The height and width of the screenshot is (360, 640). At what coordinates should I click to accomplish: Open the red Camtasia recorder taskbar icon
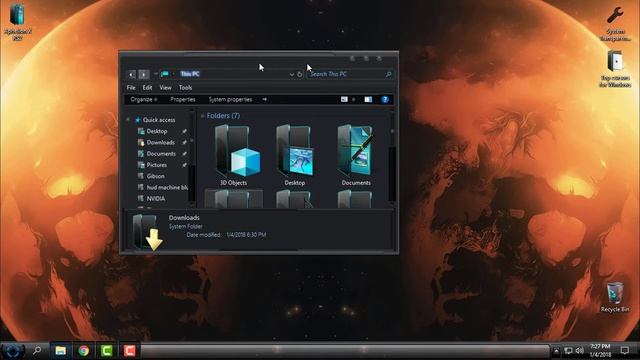[x=129, y=351]
